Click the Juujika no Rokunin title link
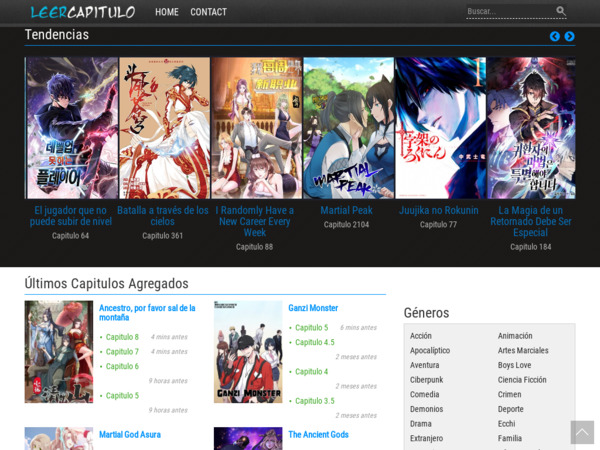The height and width of the screenshot is (450, 600). pyautogui.click(x=439, y=210)
